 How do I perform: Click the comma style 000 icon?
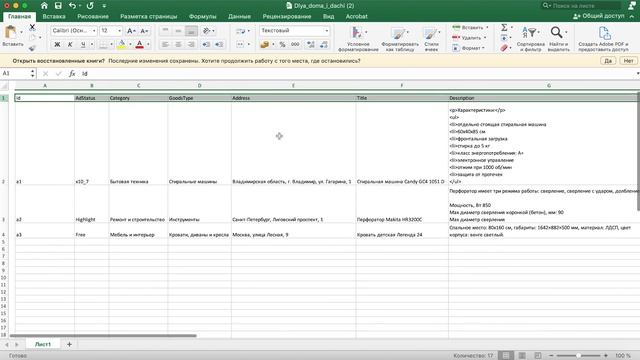[x=295, y=44]
